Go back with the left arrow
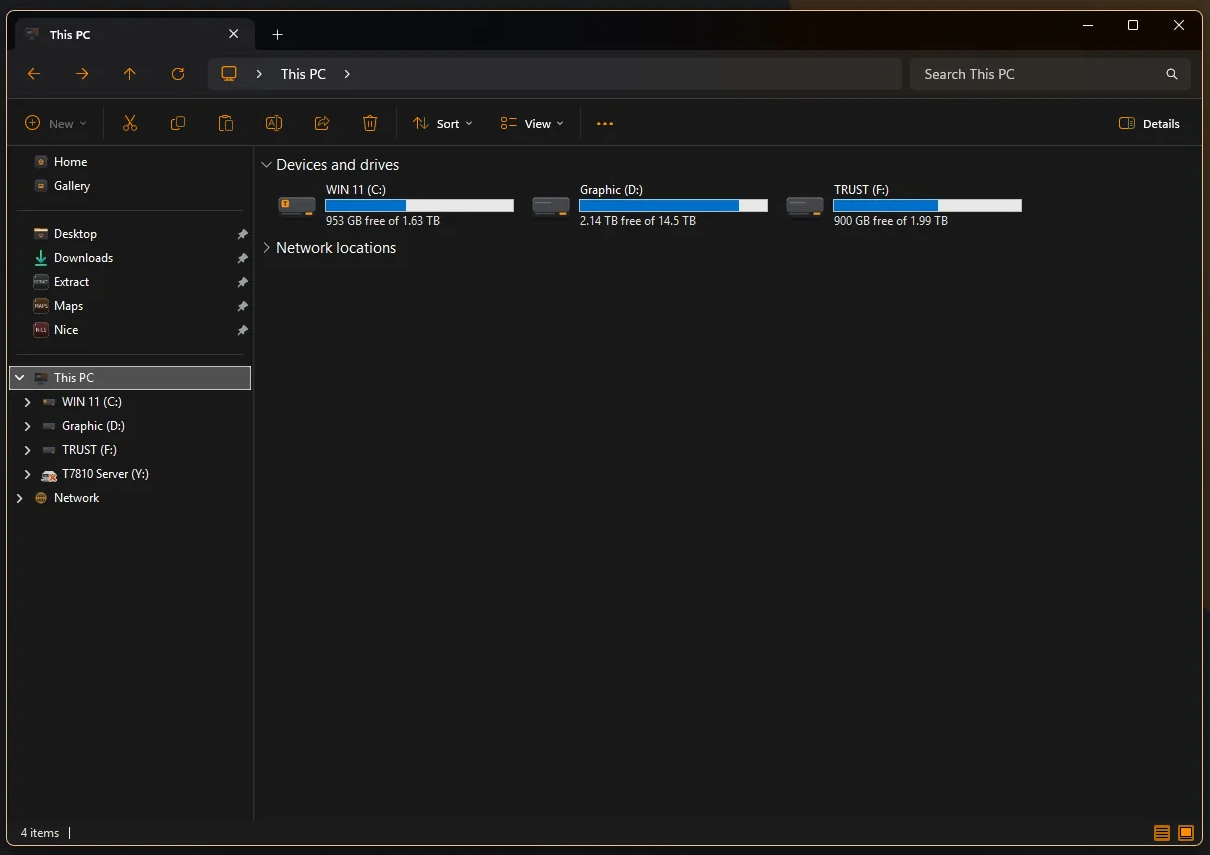This screenshot has height=855, width=1210. coord(34,74)
